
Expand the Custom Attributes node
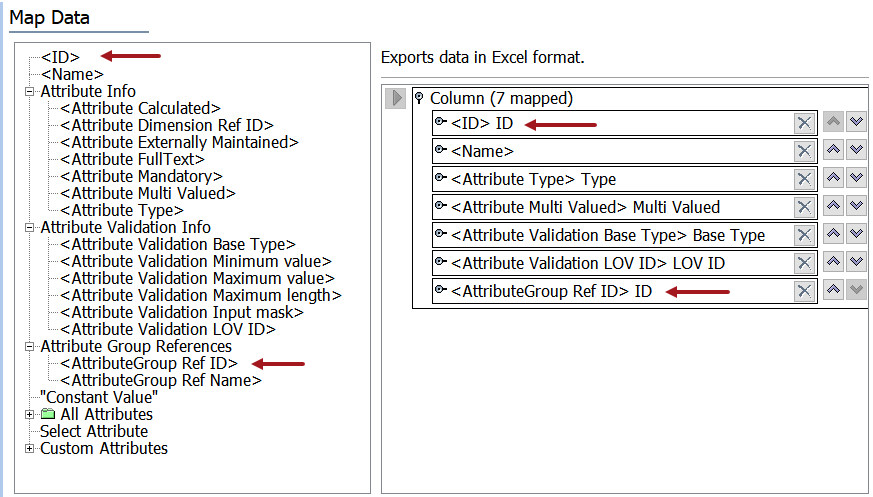coord(30,448)
